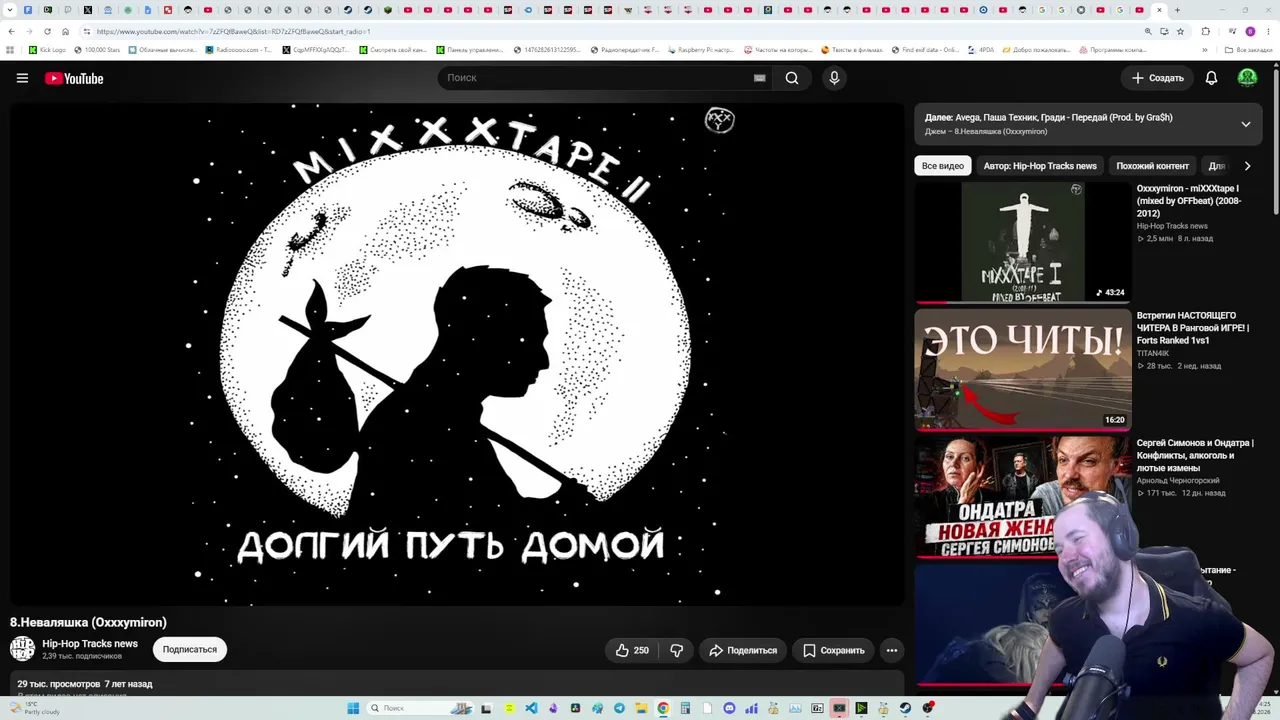Launch Visual Studio Code from the taskbar
1280x720 pixels.
(x=531, y=708)
